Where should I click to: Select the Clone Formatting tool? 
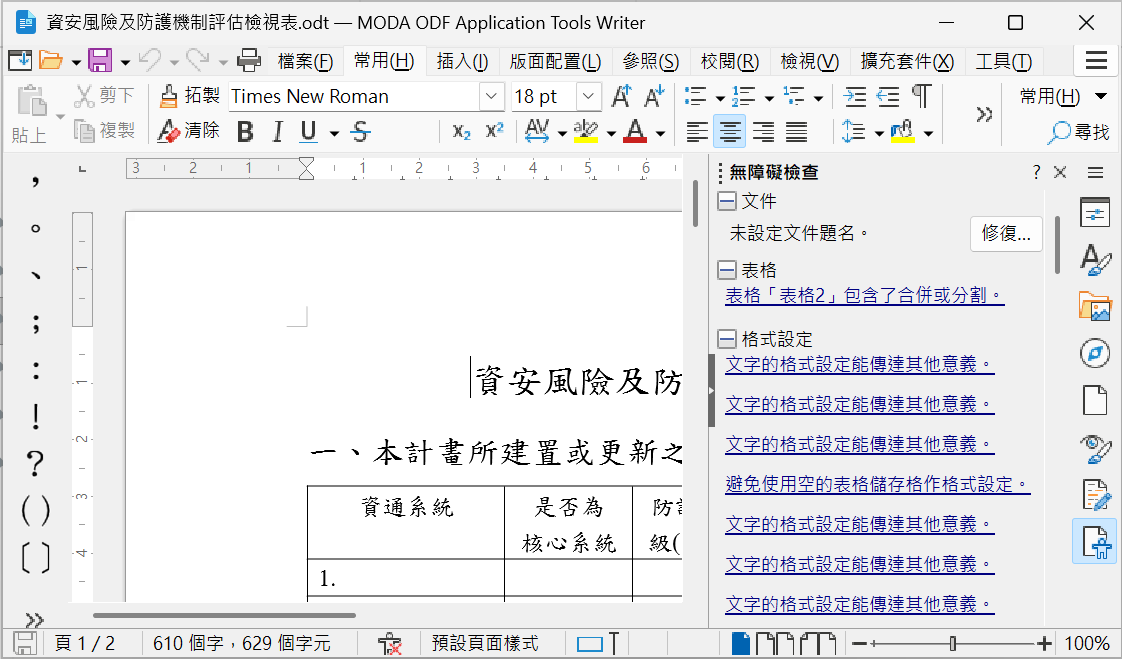[190, 96]
